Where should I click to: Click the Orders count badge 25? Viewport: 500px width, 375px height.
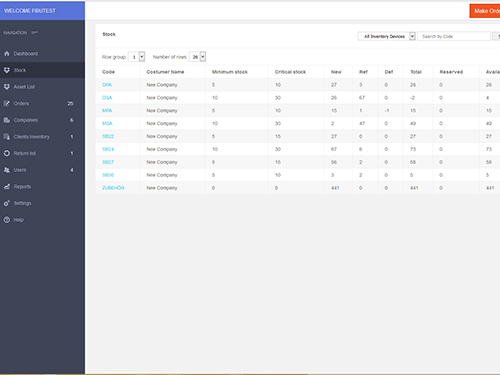pos(70,103)
